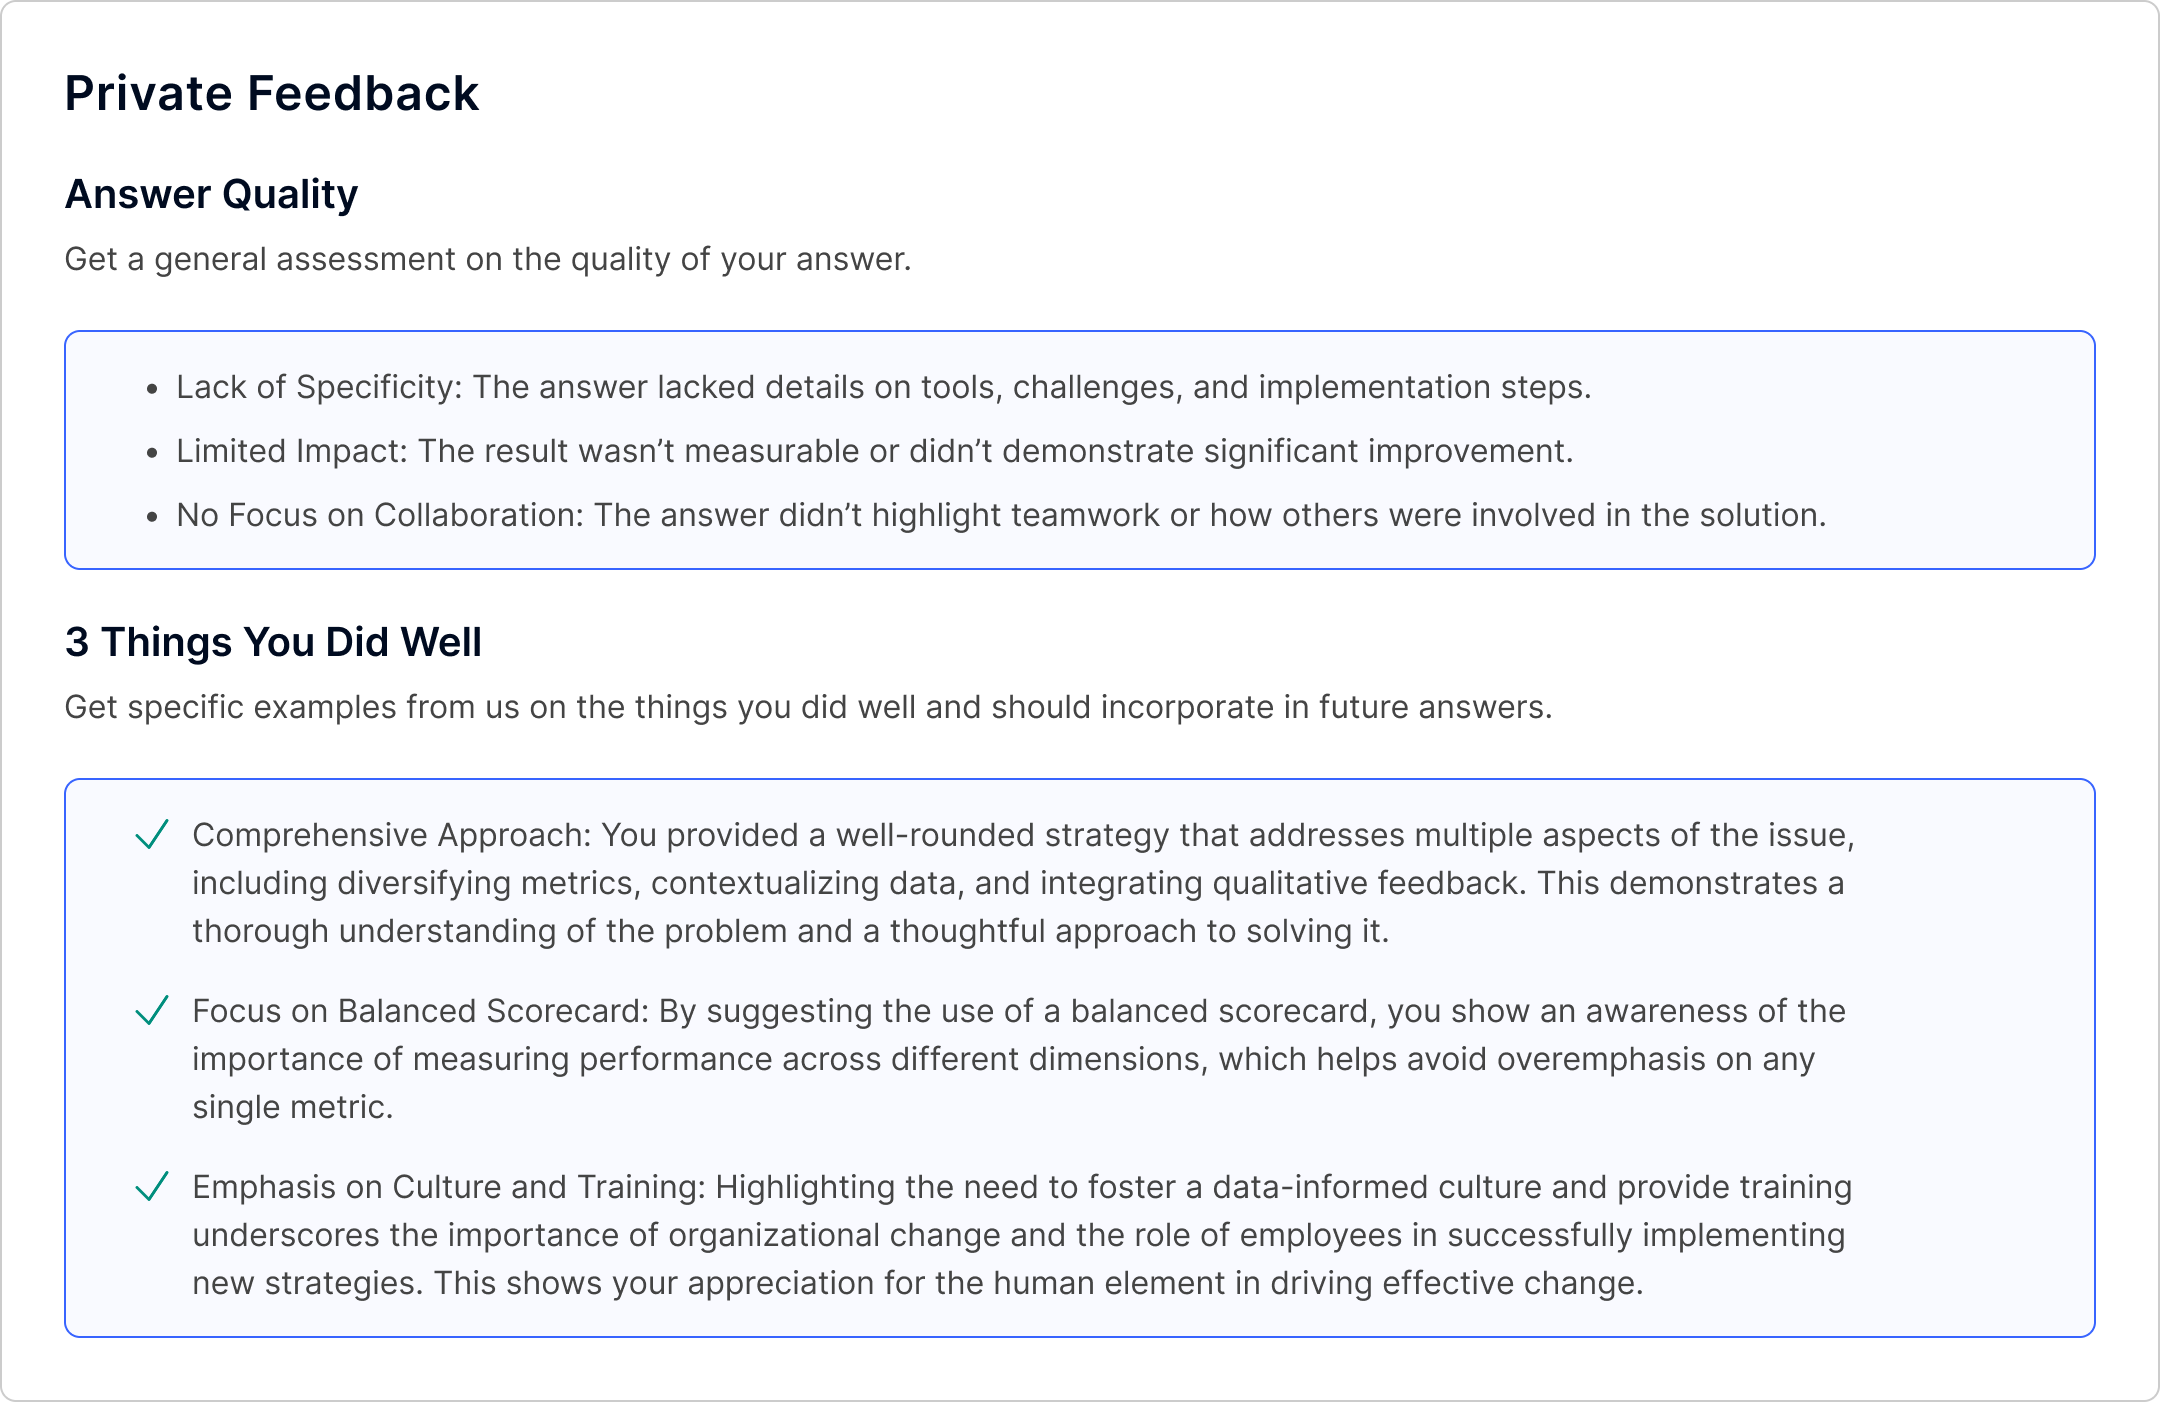Click the bullet dot before No Focus on Collaboration

(x=152, y=516)
